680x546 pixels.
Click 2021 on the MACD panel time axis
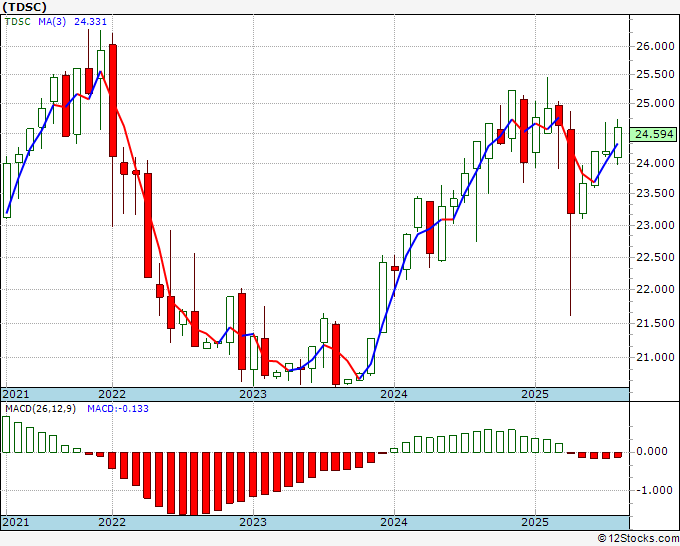tap(16, 522)
